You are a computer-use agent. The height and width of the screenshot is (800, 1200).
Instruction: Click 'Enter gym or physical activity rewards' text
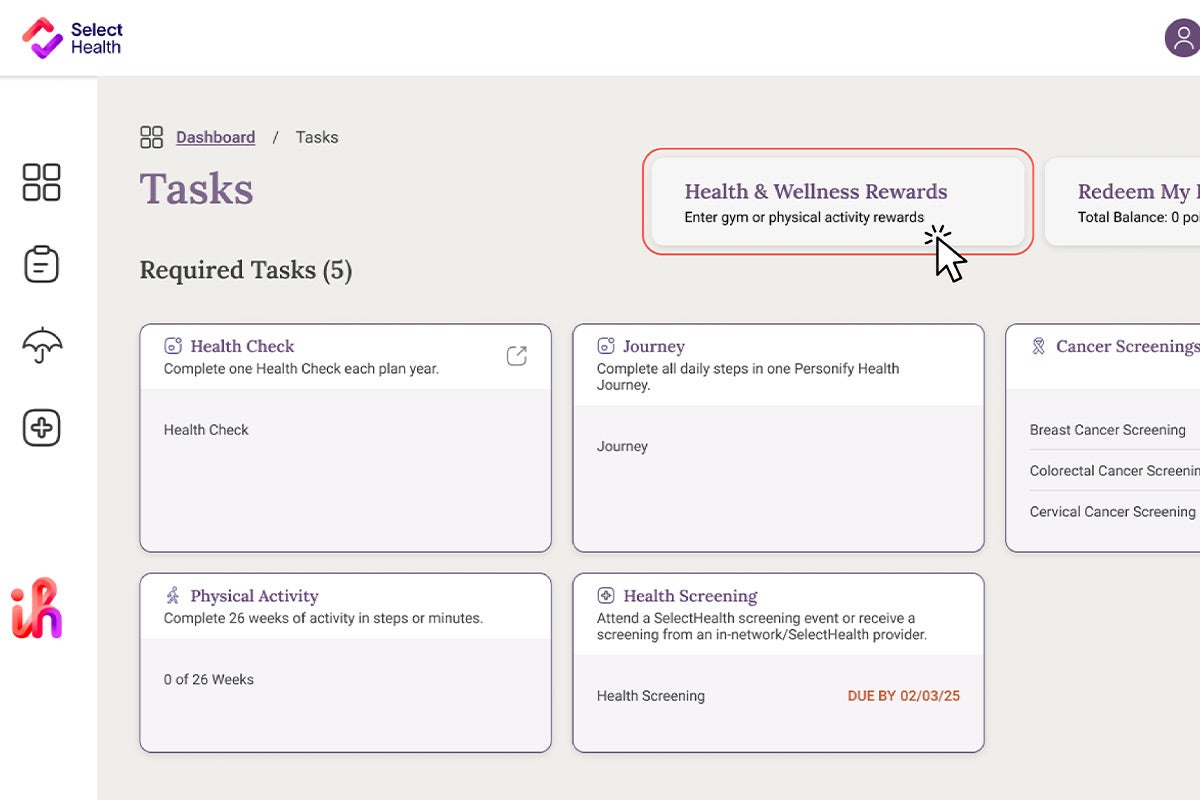click(x=804, y=217)
